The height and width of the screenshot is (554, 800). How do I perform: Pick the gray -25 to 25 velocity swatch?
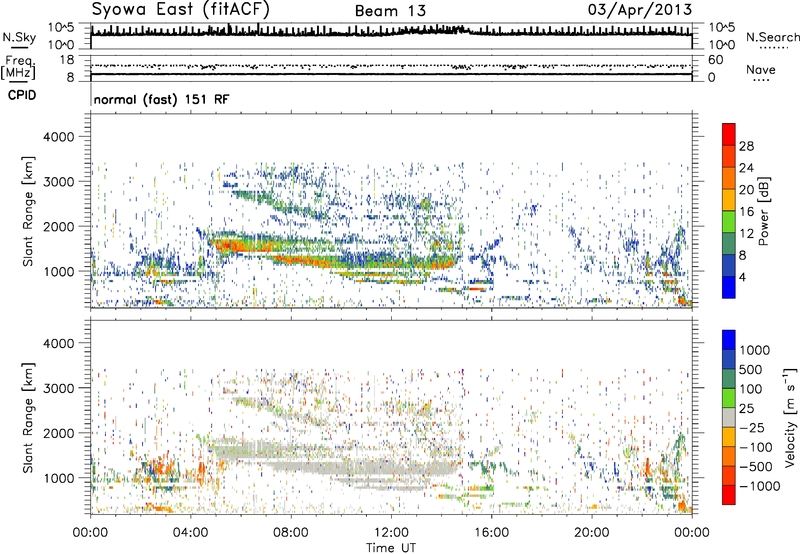(729, 417)
